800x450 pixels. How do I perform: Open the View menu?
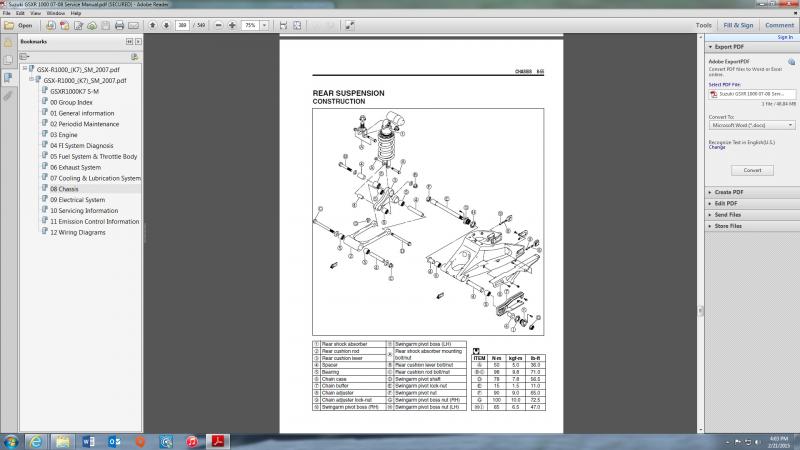(x=35, y=13)
